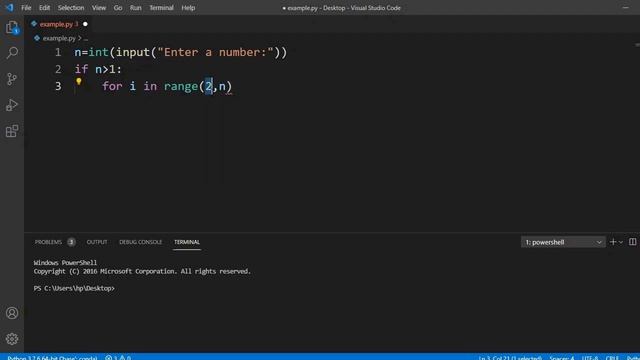Click errors and warnings count in status bar

pos(118,358)
